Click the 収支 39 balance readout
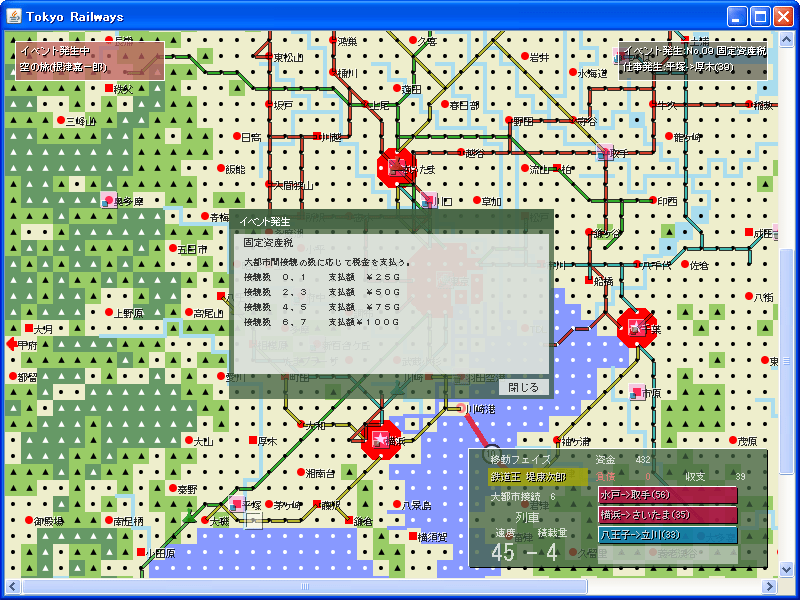 715,477
